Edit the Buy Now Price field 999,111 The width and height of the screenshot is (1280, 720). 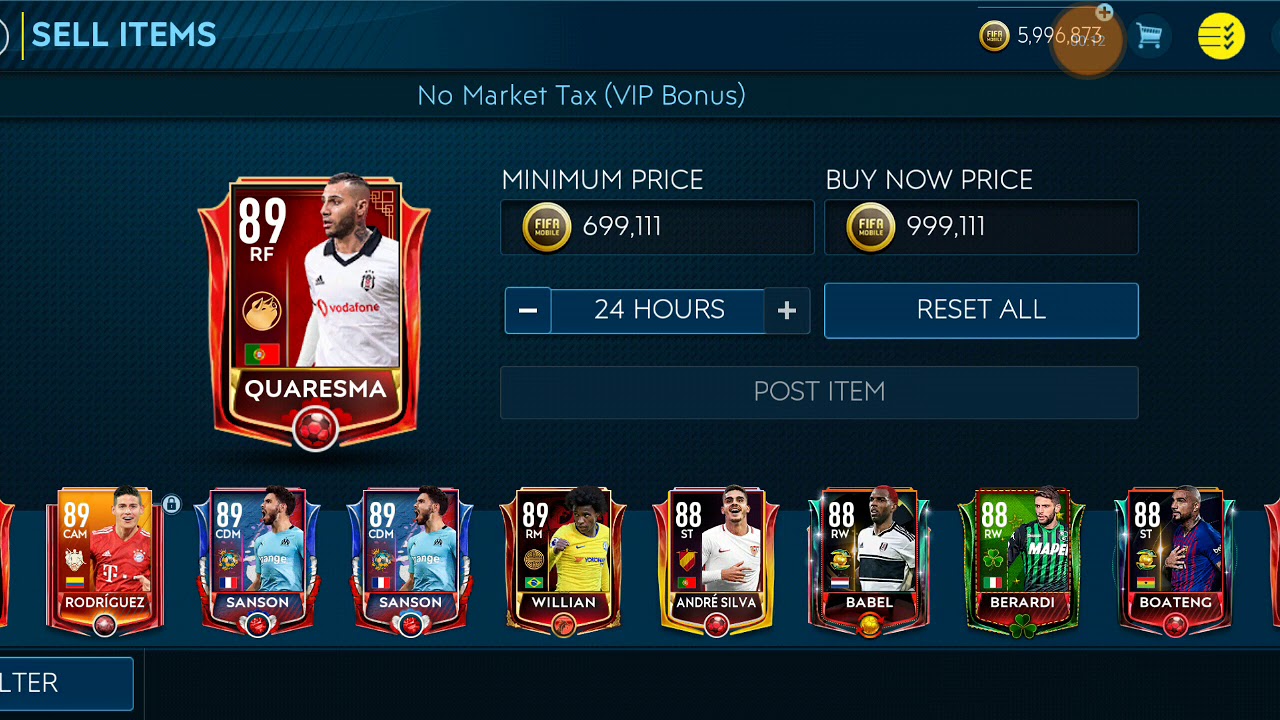981,227
